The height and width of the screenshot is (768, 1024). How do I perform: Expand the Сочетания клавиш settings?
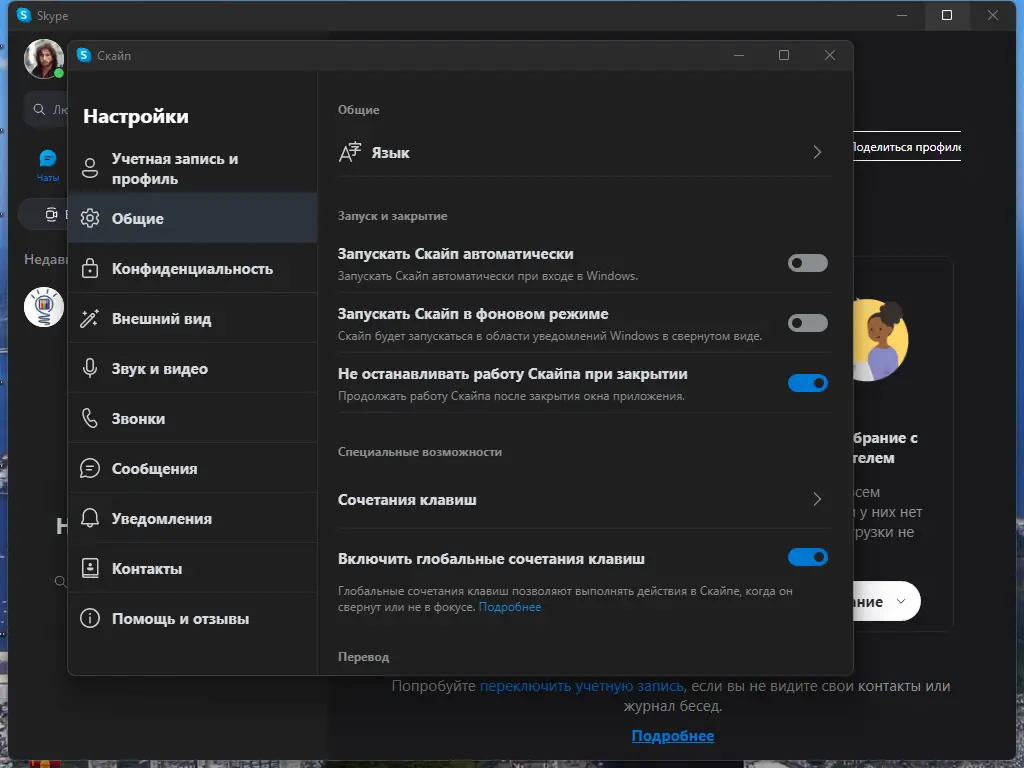click(x=585, y=499)
